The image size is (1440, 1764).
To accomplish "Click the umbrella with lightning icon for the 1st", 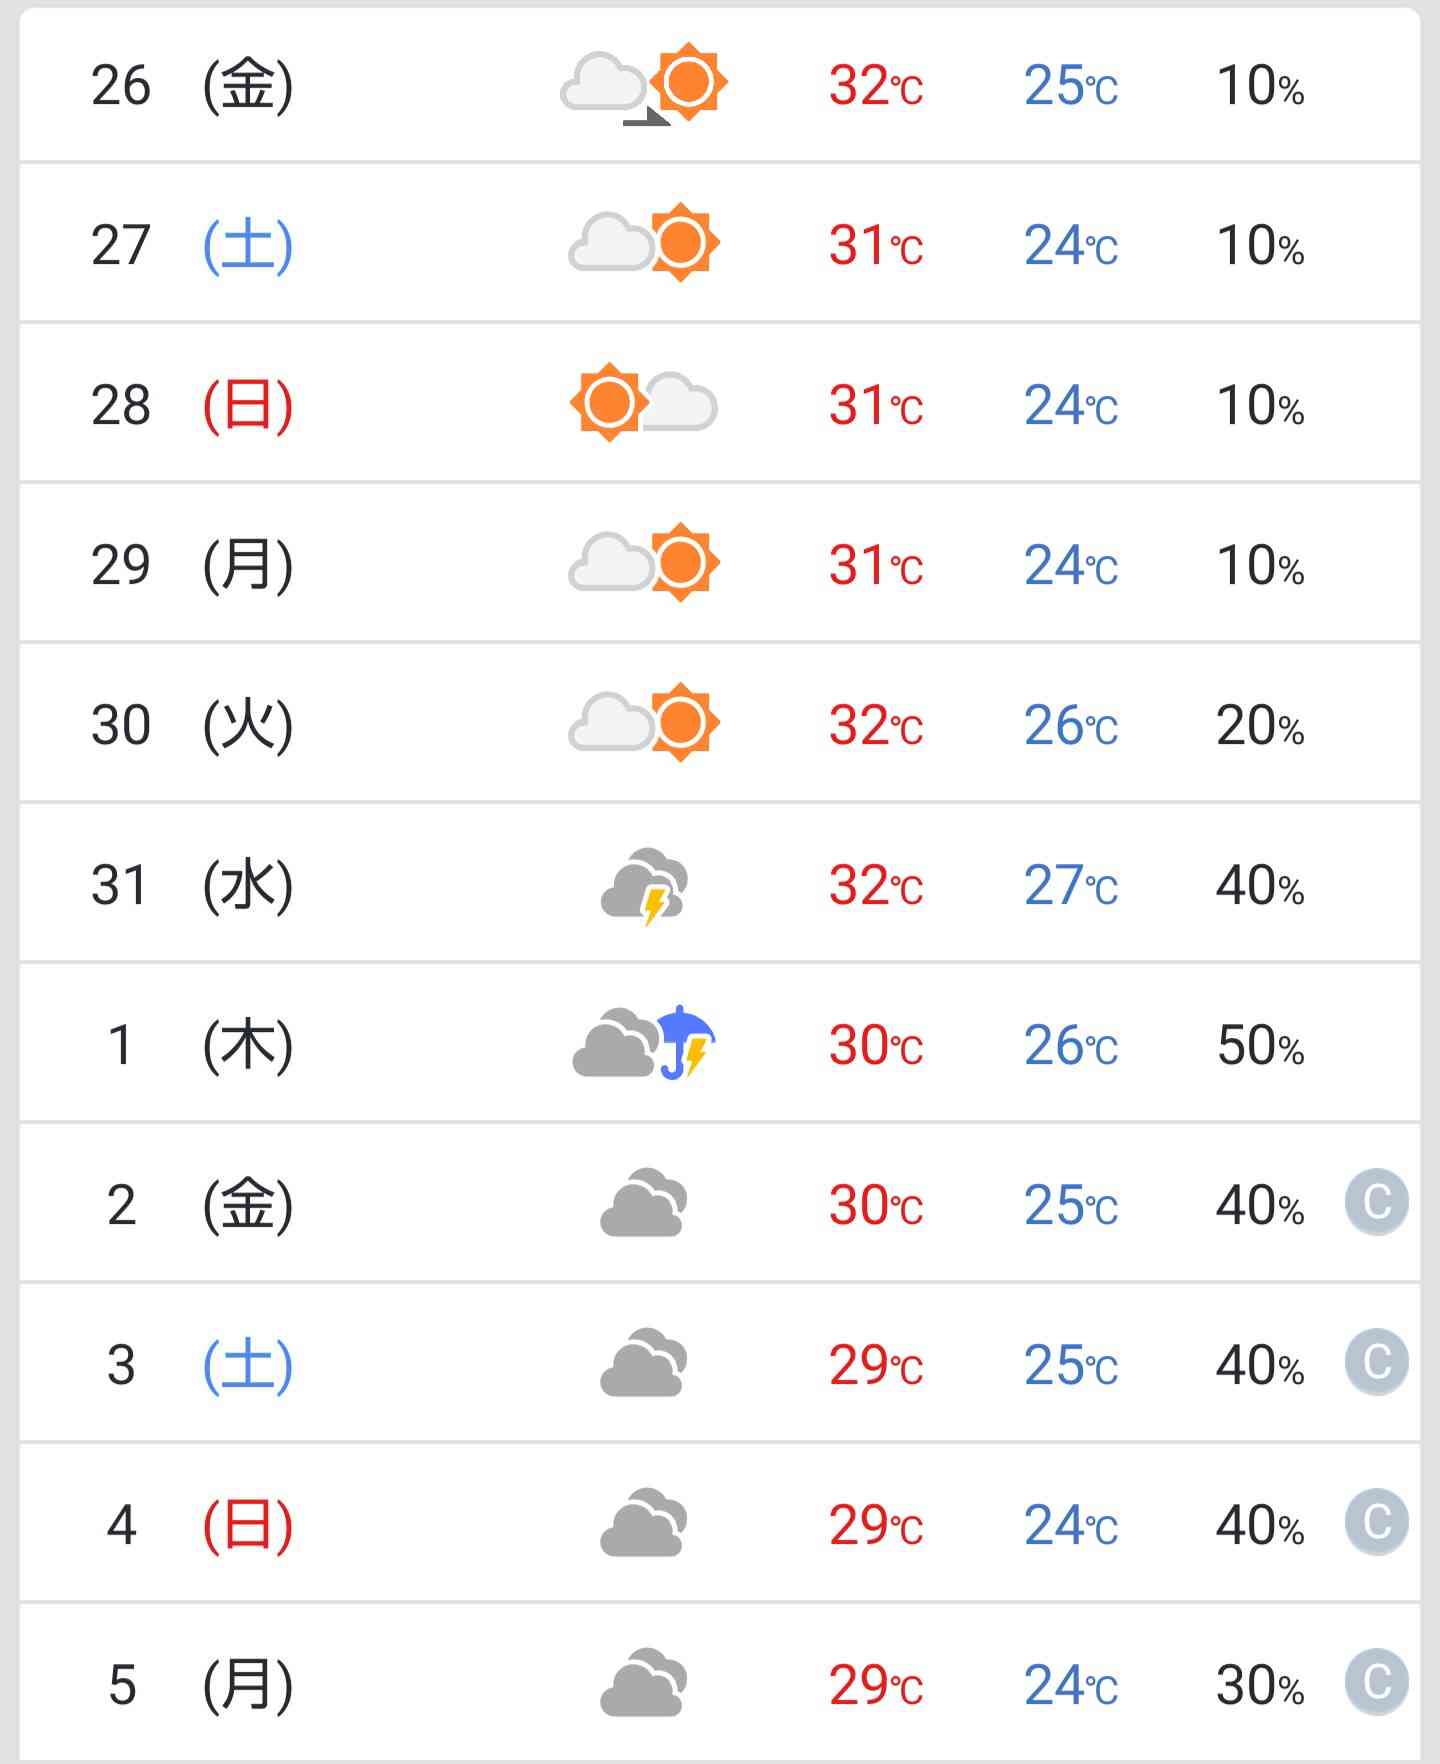I will (687, 1042).
